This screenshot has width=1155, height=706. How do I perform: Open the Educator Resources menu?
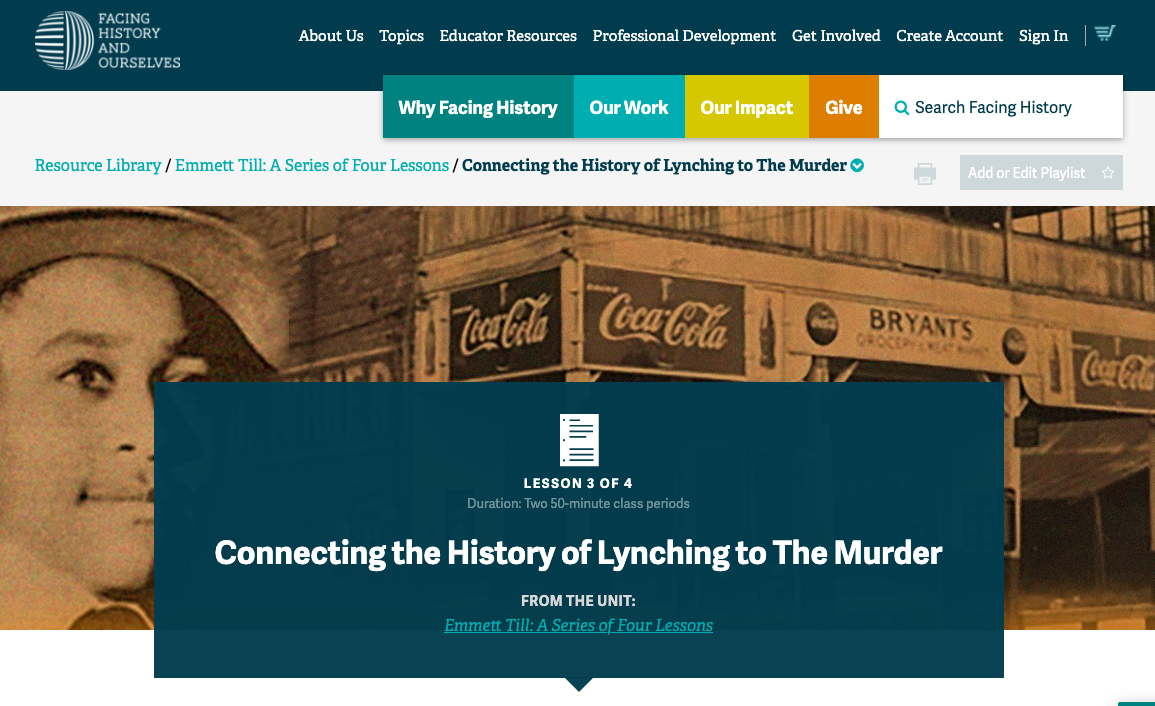pyautogui.click(x=508, y=36)
